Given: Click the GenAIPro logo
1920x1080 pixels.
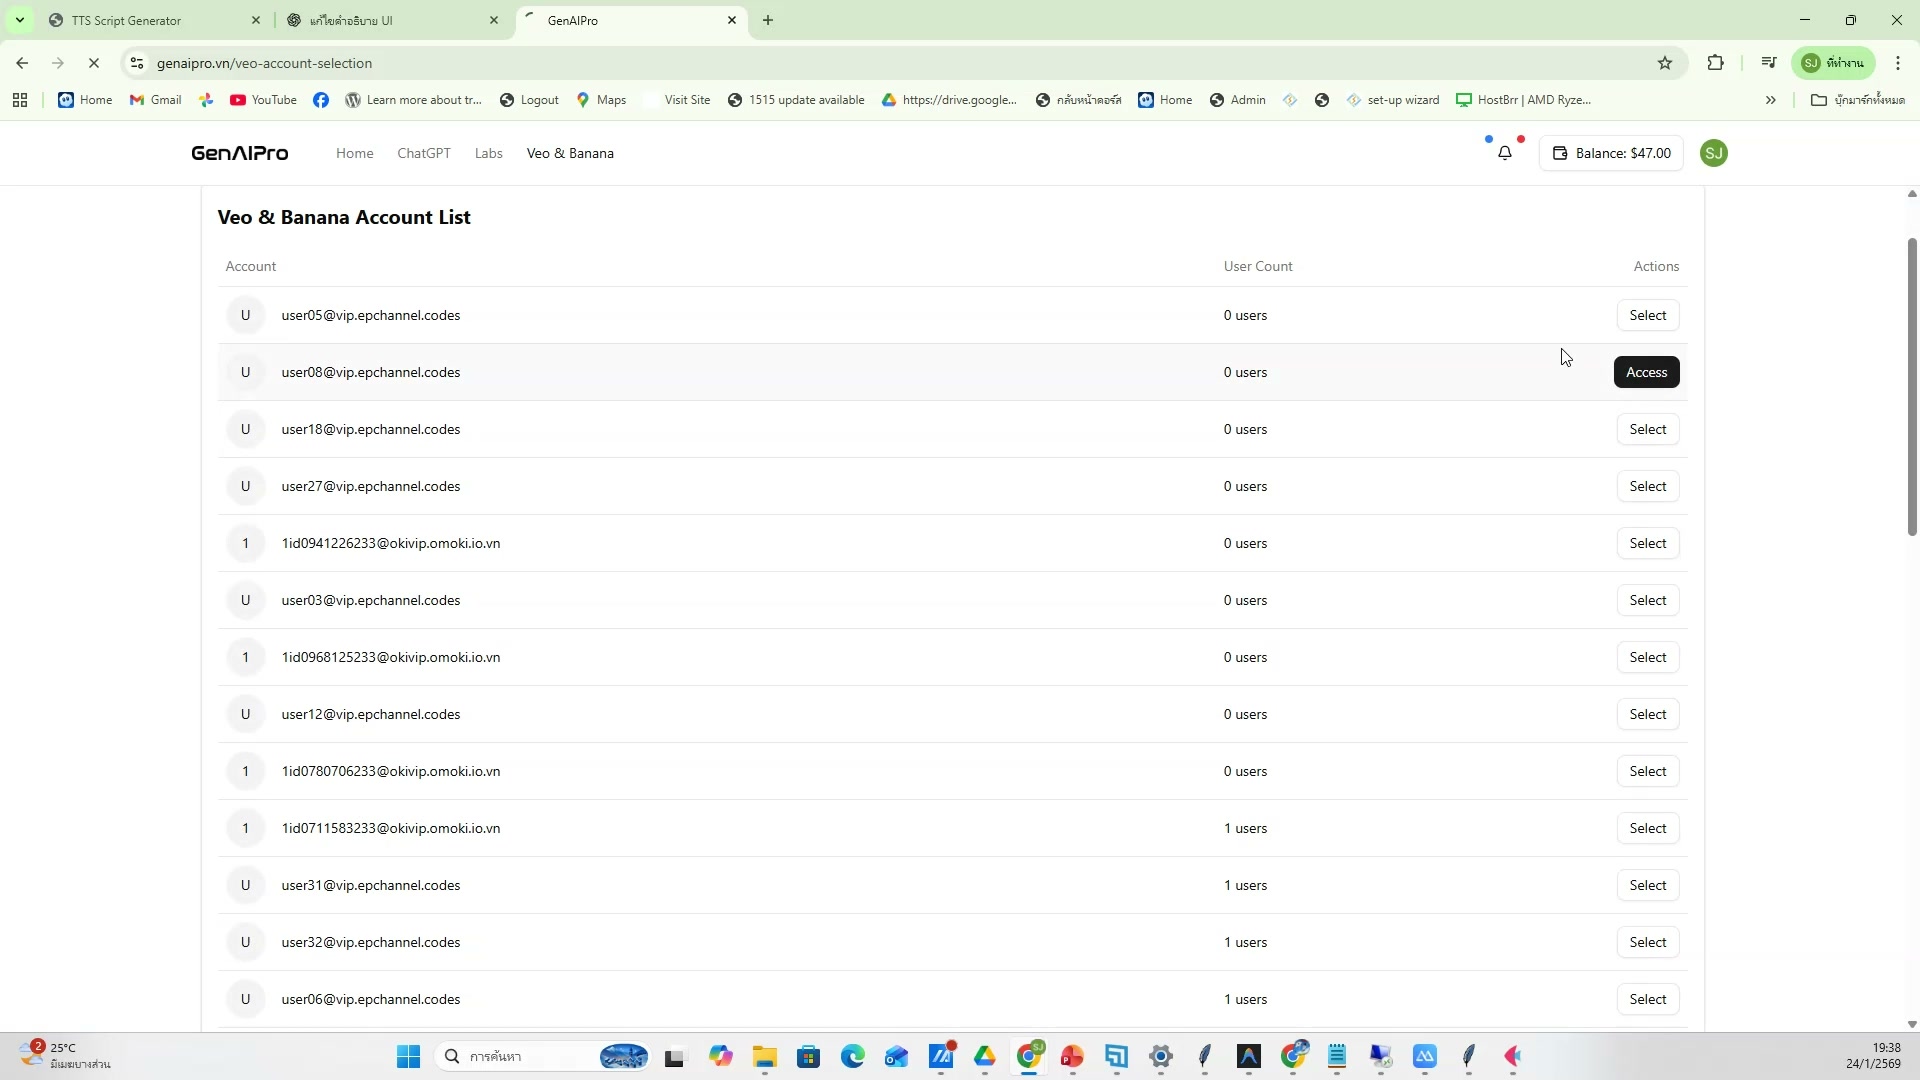Looking at the screenshot, I should (240, 153).
